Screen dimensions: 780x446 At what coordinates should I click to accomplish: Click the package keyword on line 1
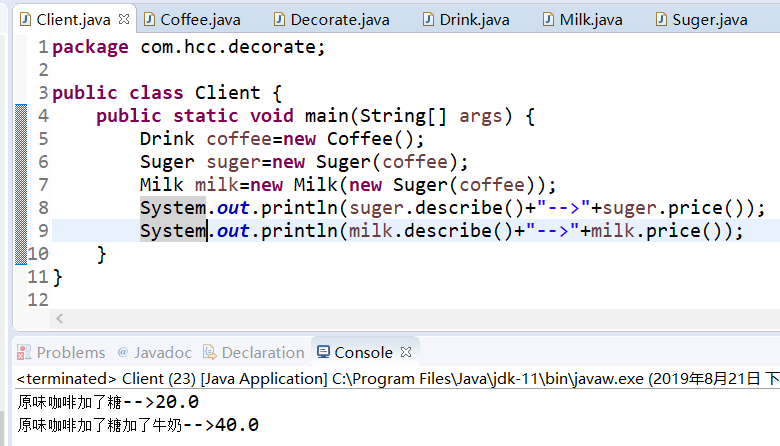point(90,47)
